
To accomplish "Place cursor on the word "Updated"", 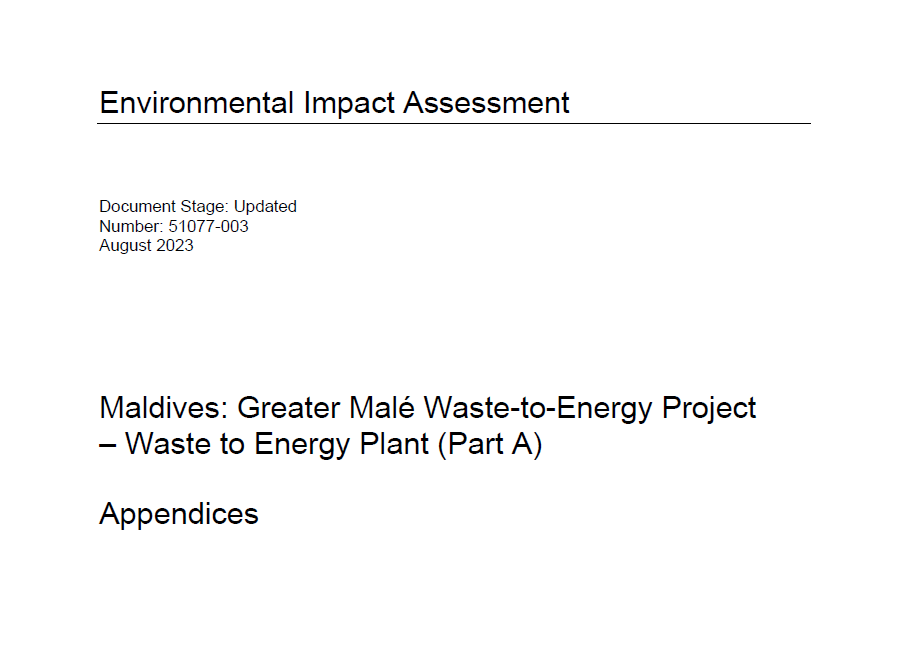I will pos(265,207).
